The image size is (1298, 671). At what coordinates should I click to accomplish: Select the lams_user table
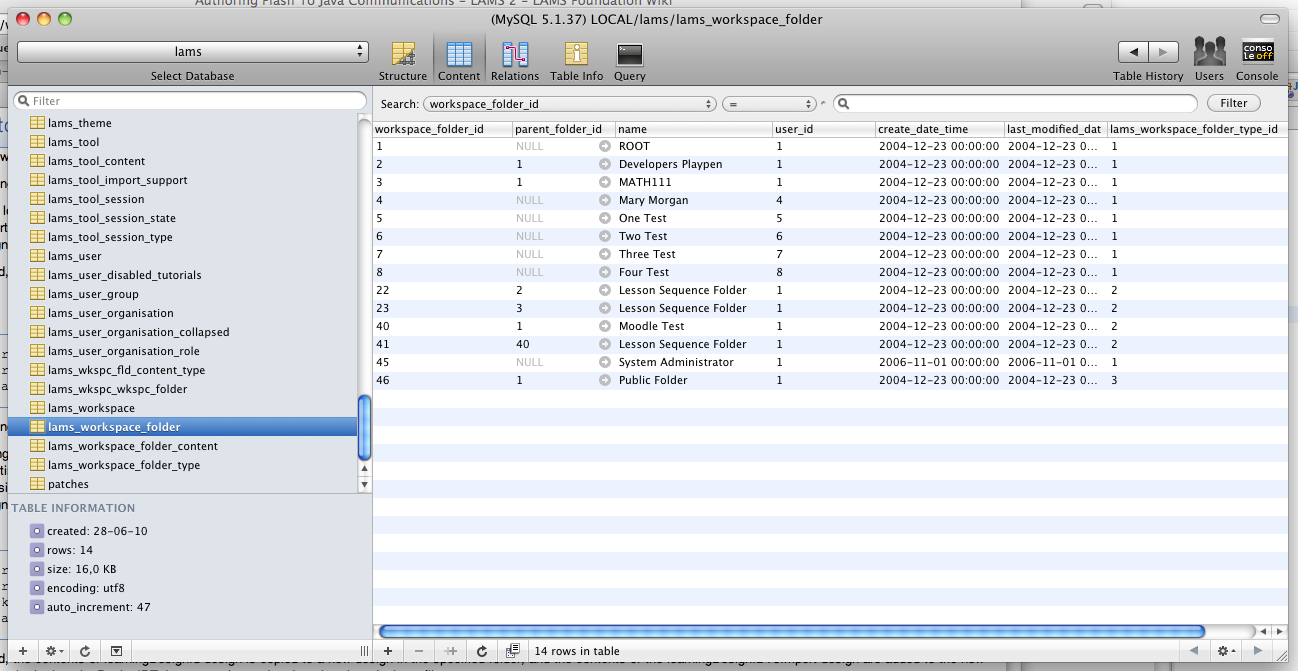(75, 256)
